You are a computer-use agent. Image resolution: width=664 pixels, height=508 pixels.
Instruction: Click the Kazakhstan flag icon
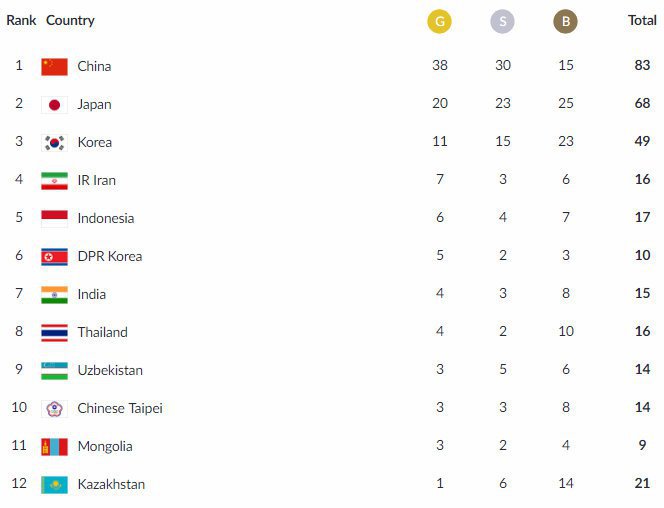pos(54,485)
